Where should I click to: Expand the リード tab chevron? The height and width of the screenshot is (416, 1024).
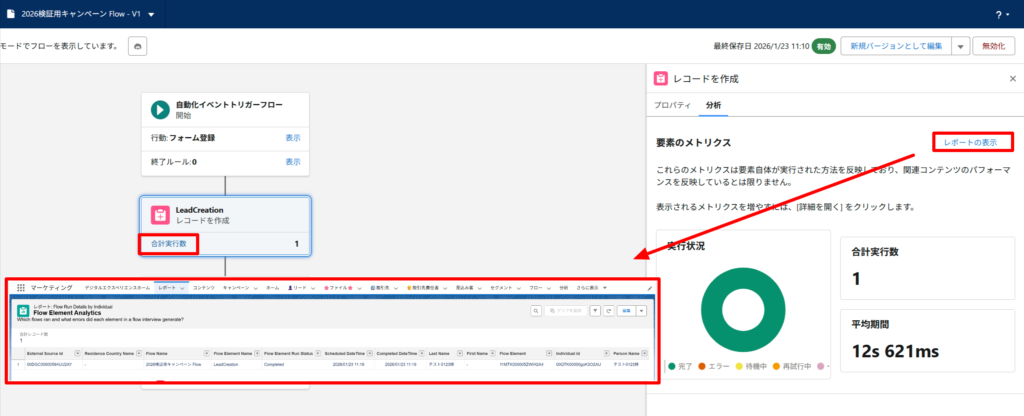tap(313, 288)
